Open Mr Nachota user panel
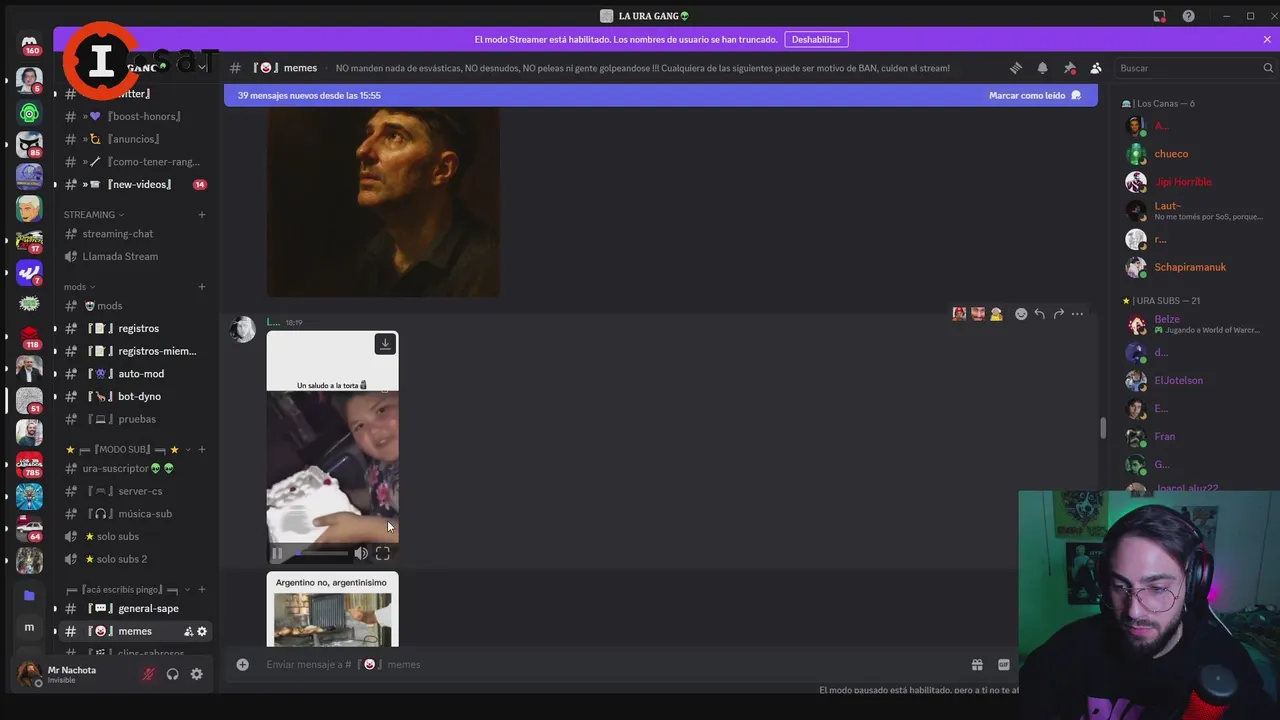 72,674
